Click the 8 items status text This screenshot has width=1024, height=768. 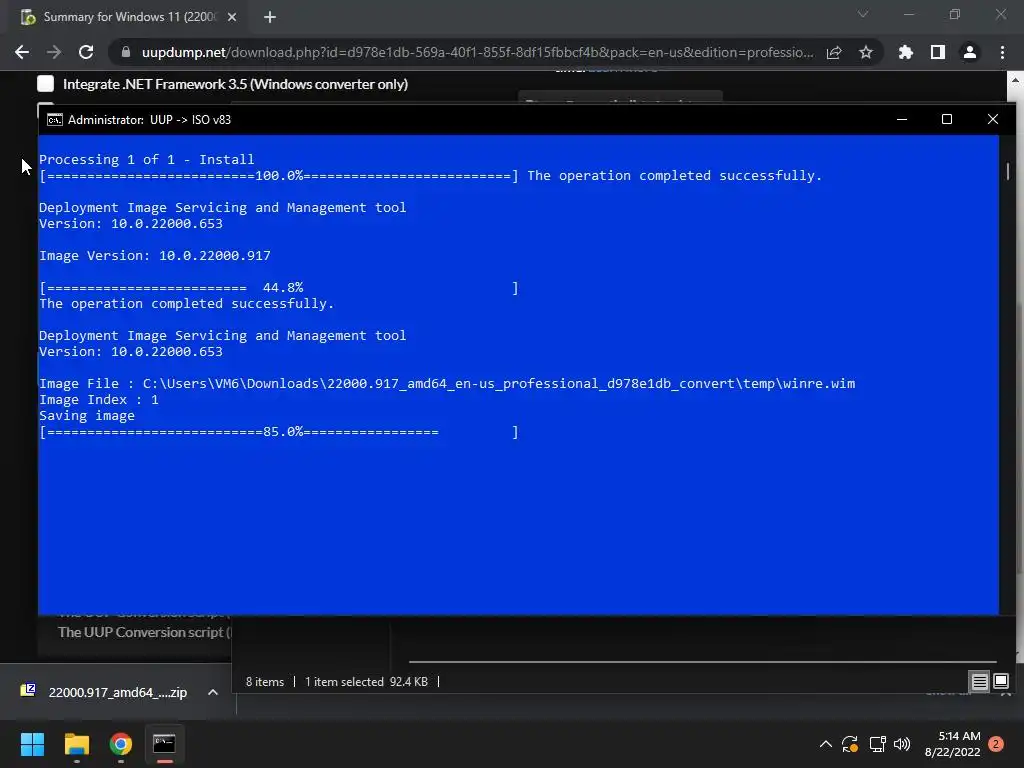(x=264, y=682)
